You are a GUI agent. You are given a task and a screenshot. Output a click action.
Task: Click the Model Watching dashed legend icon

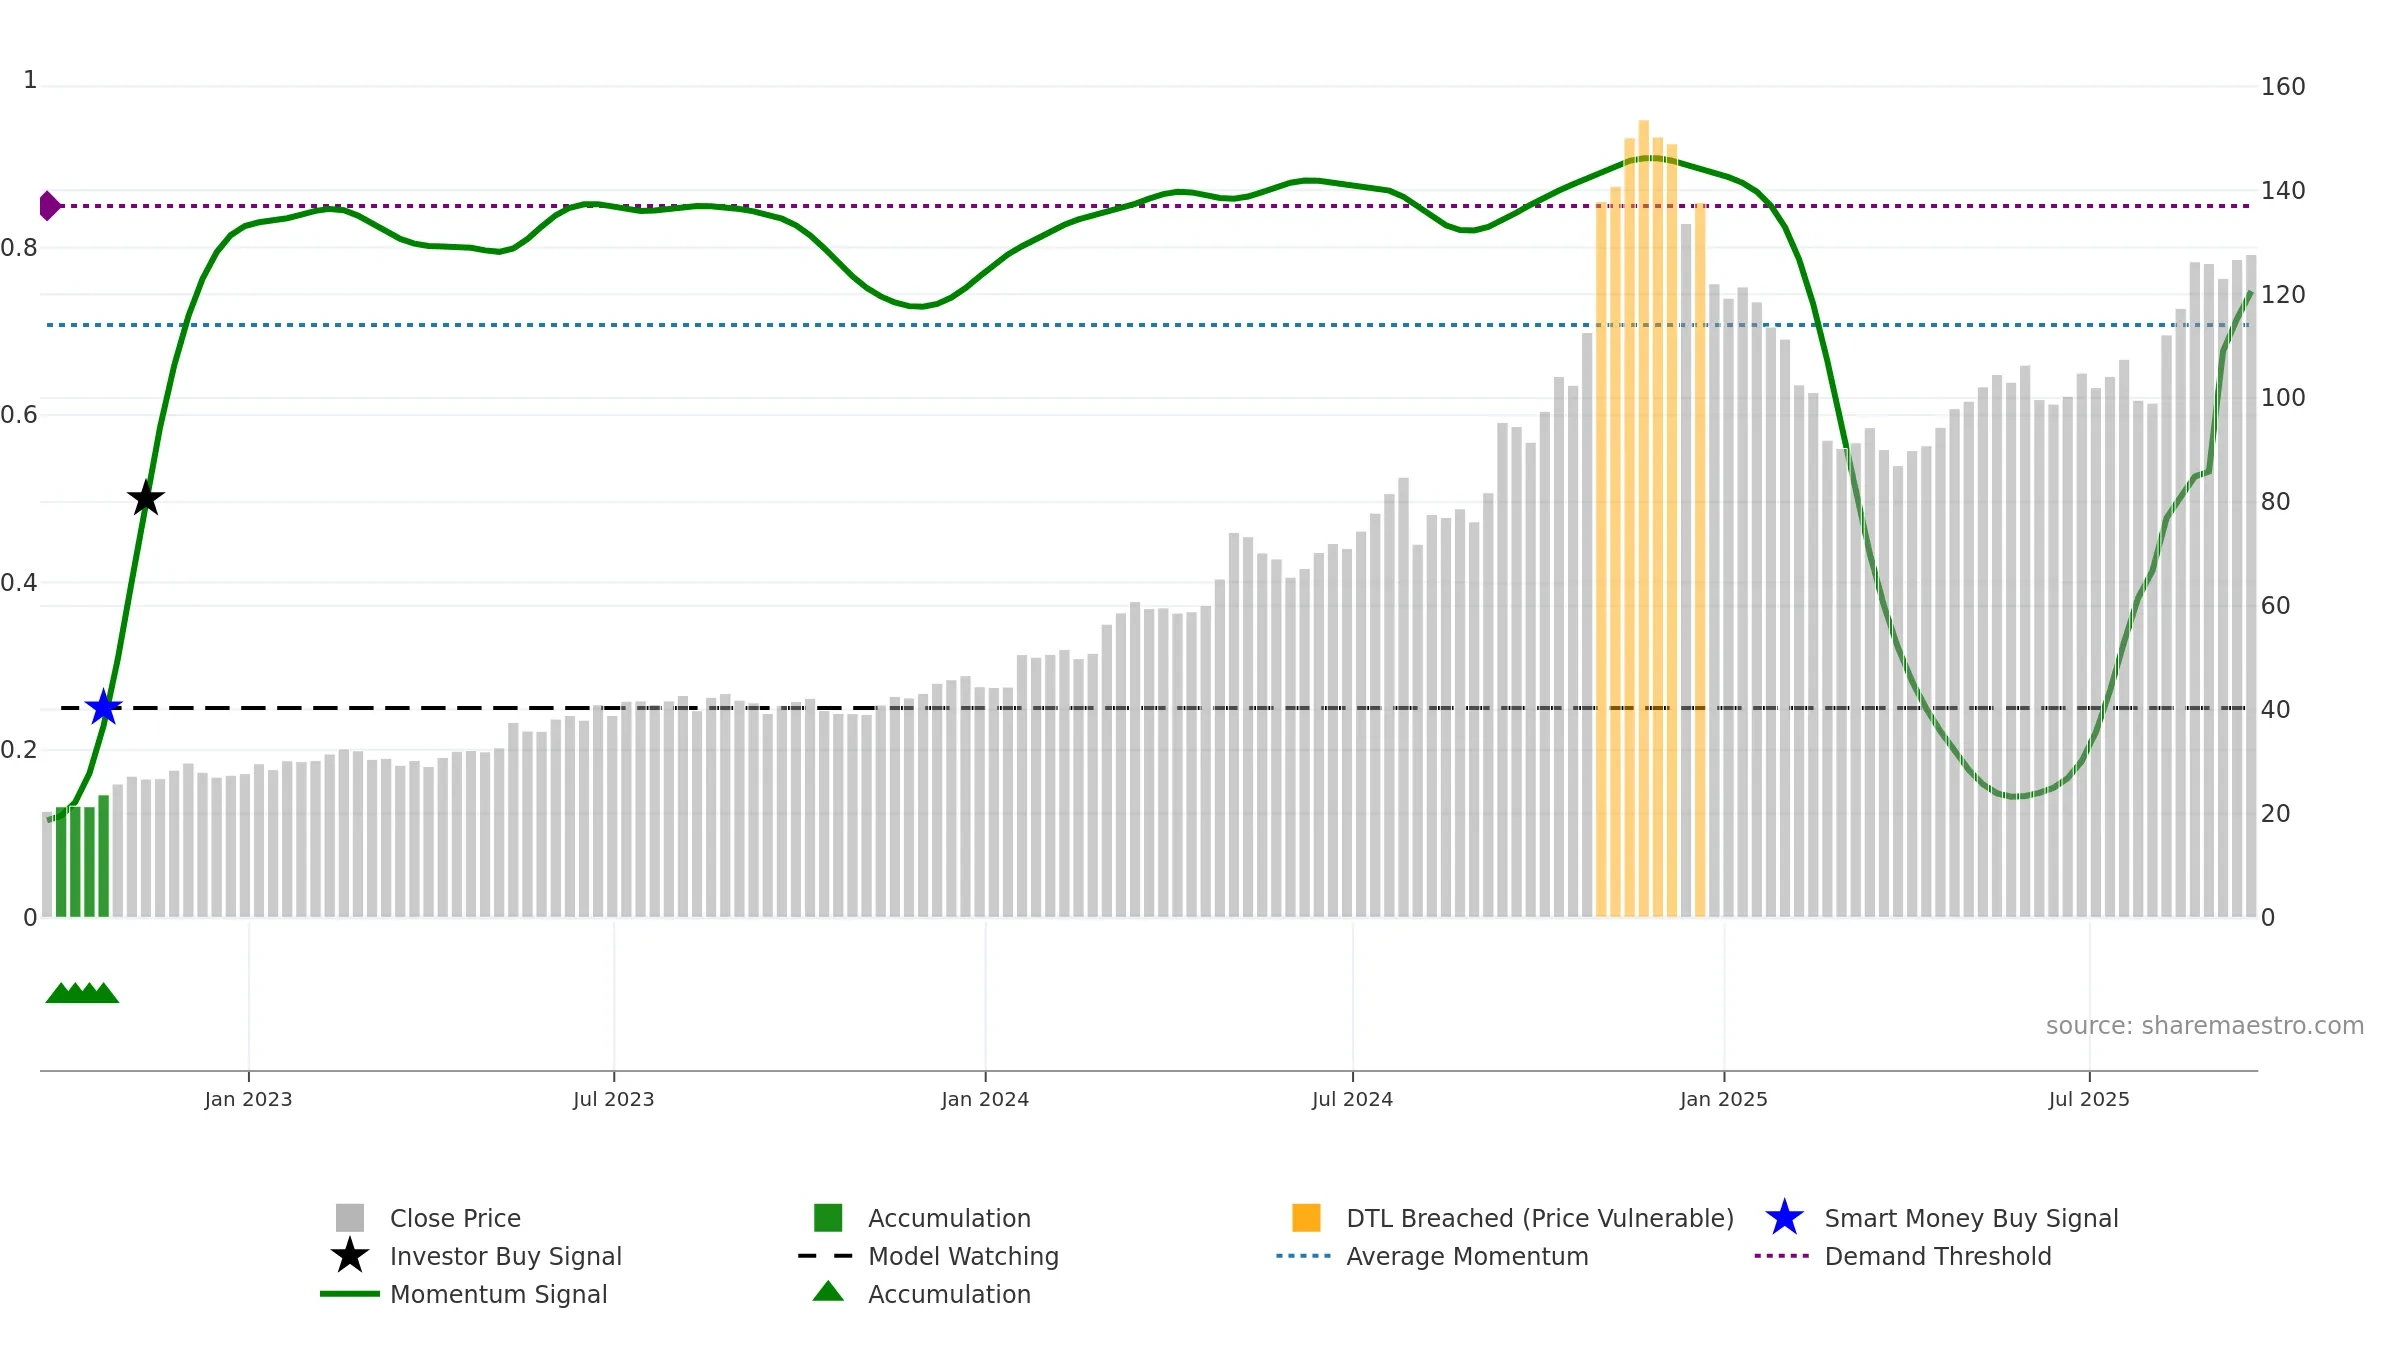click(x=826, y=1255)
